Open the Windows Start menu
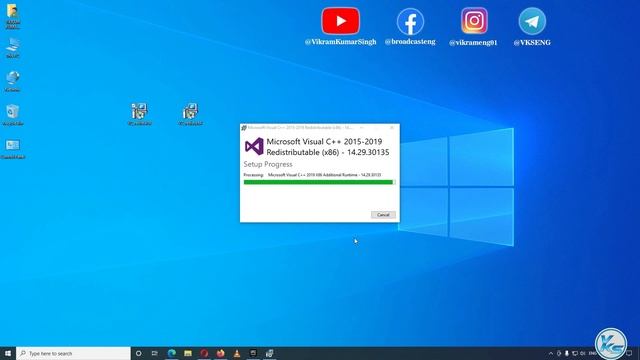640x360 pixels. 8,353
